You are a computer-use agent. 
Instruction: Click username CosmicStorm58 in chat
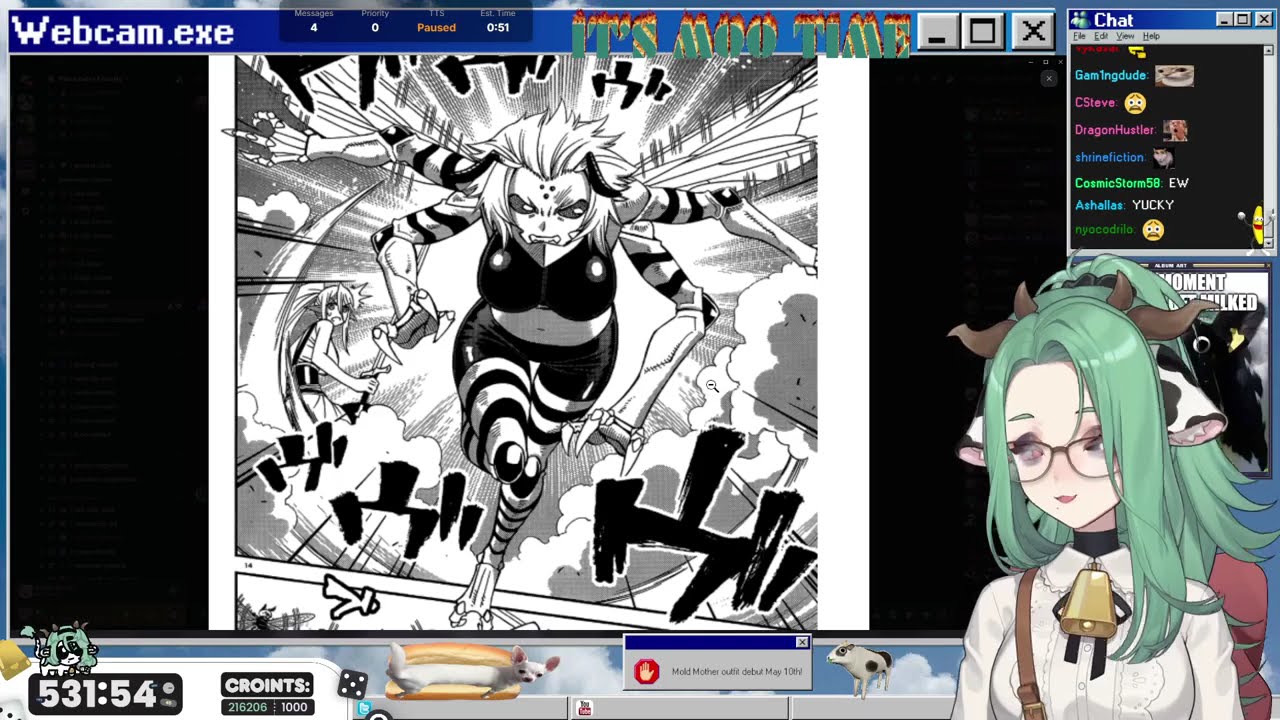1117,183
